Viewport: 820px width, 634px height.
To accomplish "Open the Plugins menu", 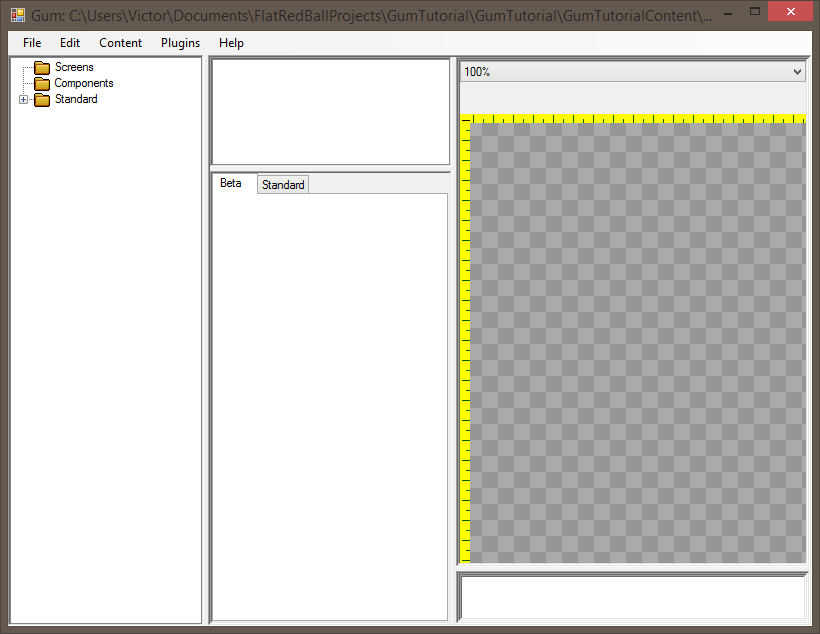I will (x=180, y=43).
